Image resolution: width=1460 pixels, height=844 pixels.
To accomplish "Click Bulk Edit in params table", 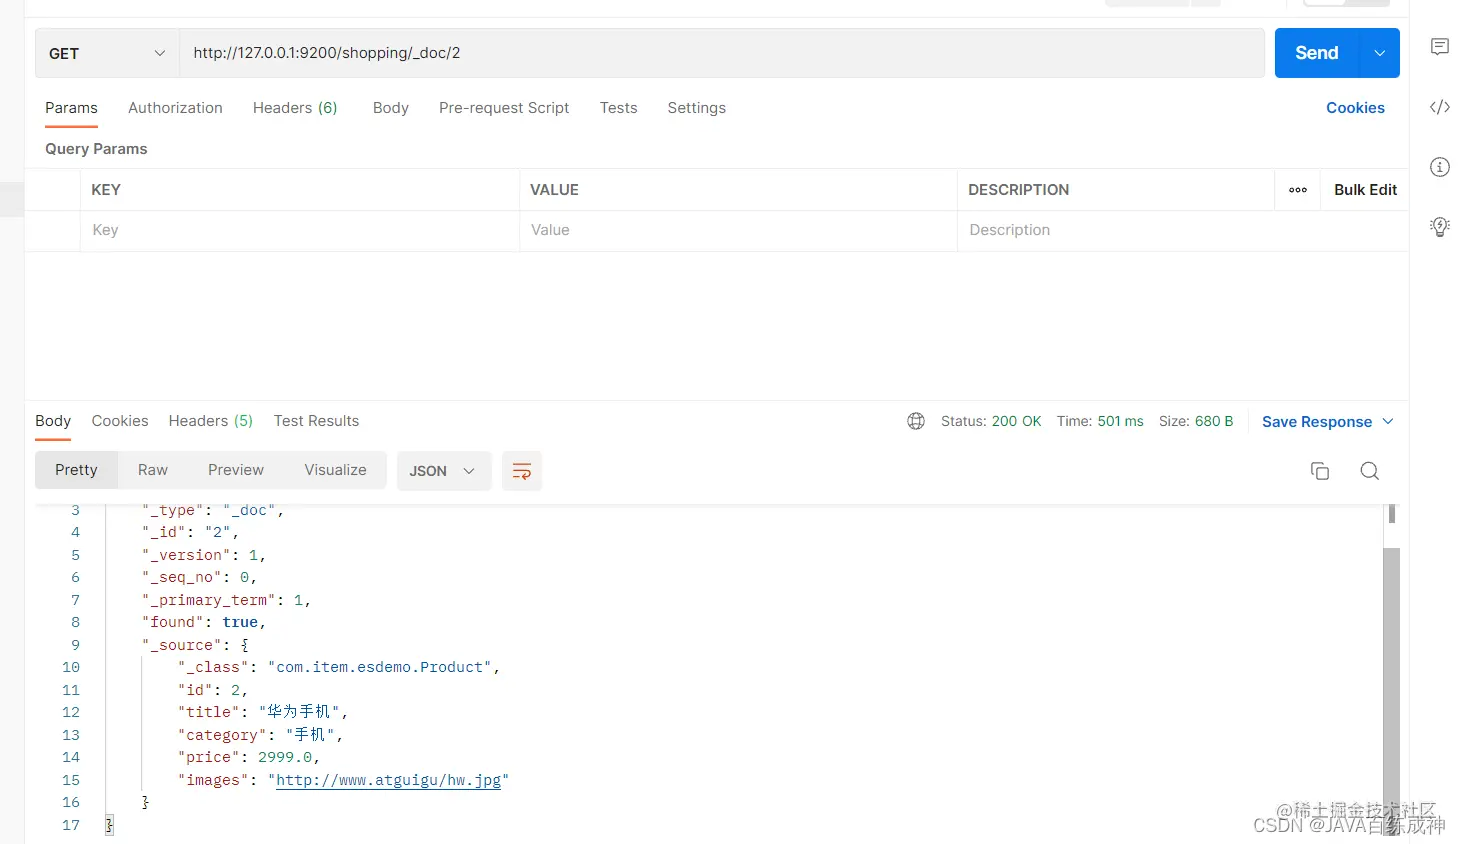I will pyautogui.click(x=1365, y=190).
